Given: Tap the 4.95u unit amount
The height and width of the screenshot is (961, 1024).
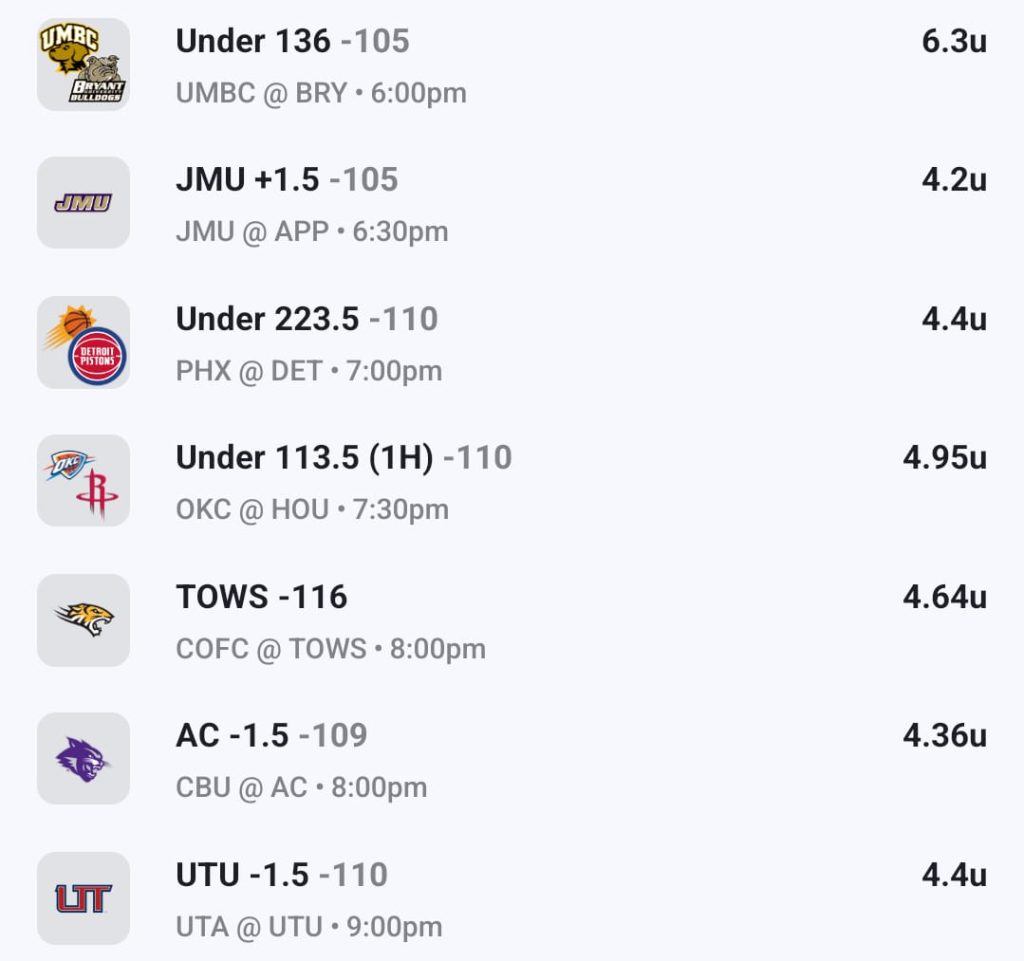Looking at the screenshot, I should pyautogui.click(x=944, y=458).
